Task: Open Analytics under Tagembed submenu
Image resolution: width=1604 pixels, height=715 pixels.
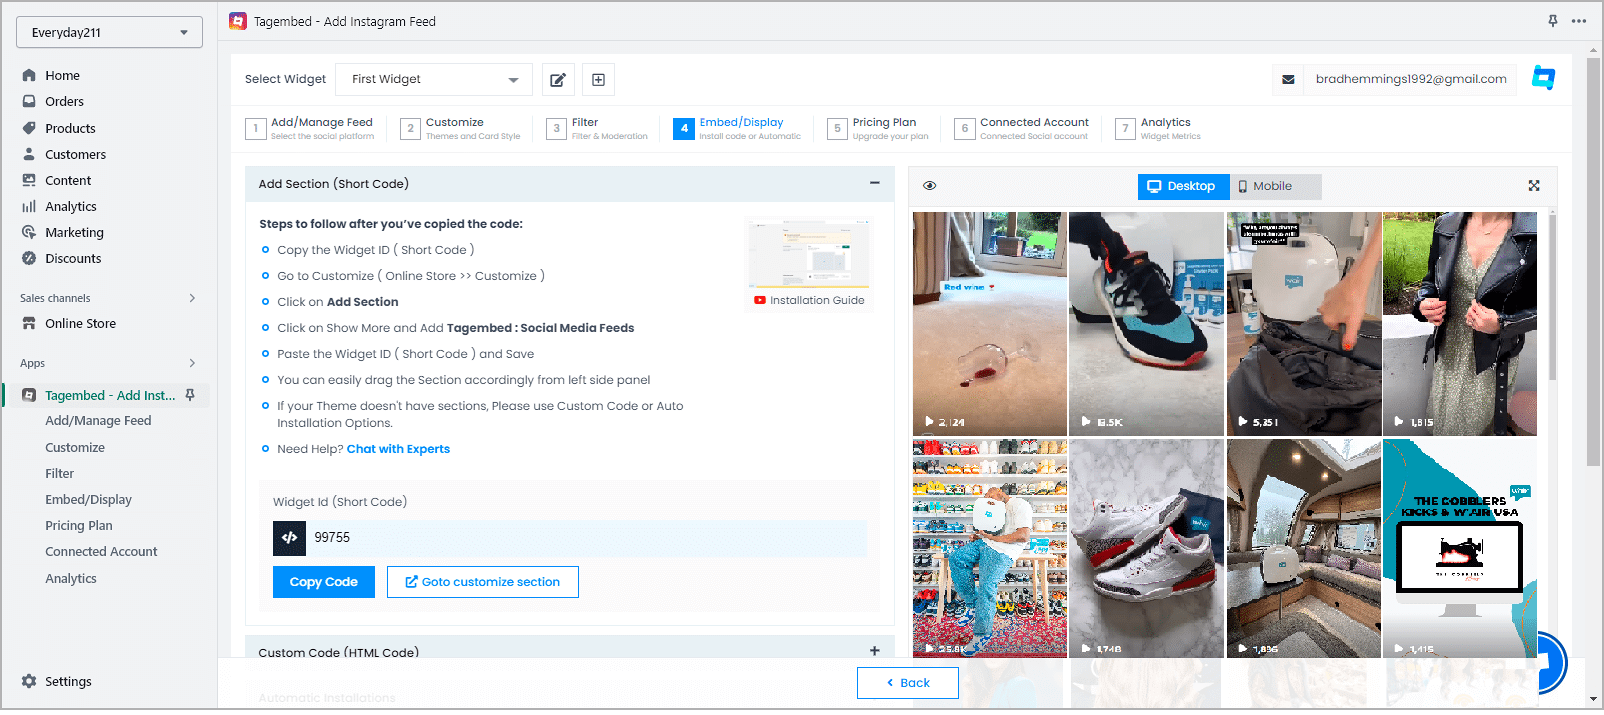Action: click(x=71, y=578)
